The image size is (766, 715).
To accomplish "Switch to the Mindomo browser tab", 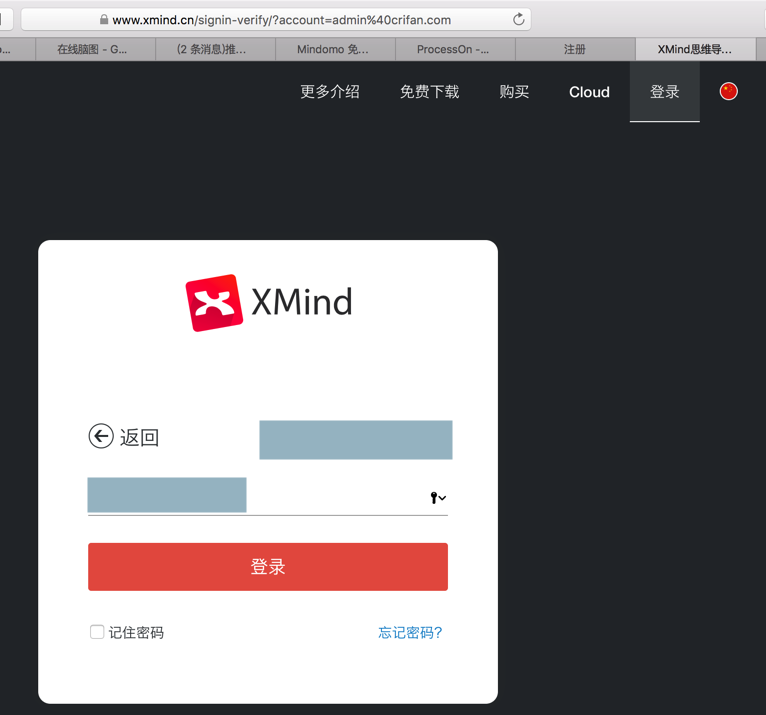I will tap(336, 49).
